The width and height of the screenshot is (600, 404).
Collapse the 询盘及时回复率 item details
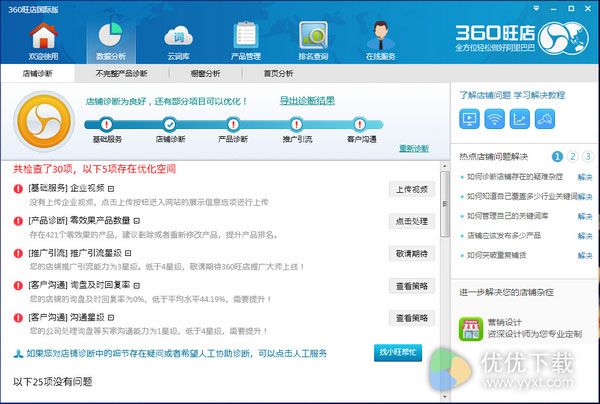[137, 285]
